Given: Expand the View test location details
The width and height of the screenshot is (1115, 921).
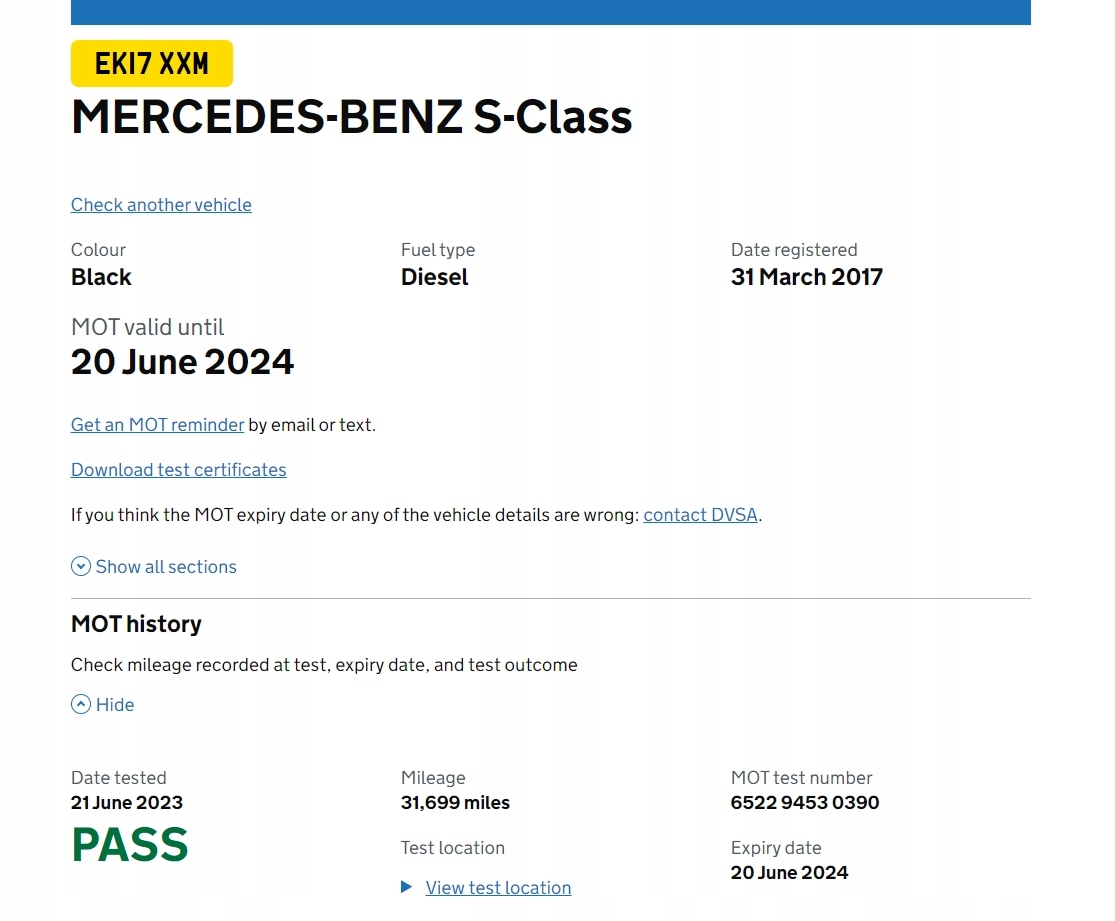Looking at the screenshot, I should tap(498, 888).
